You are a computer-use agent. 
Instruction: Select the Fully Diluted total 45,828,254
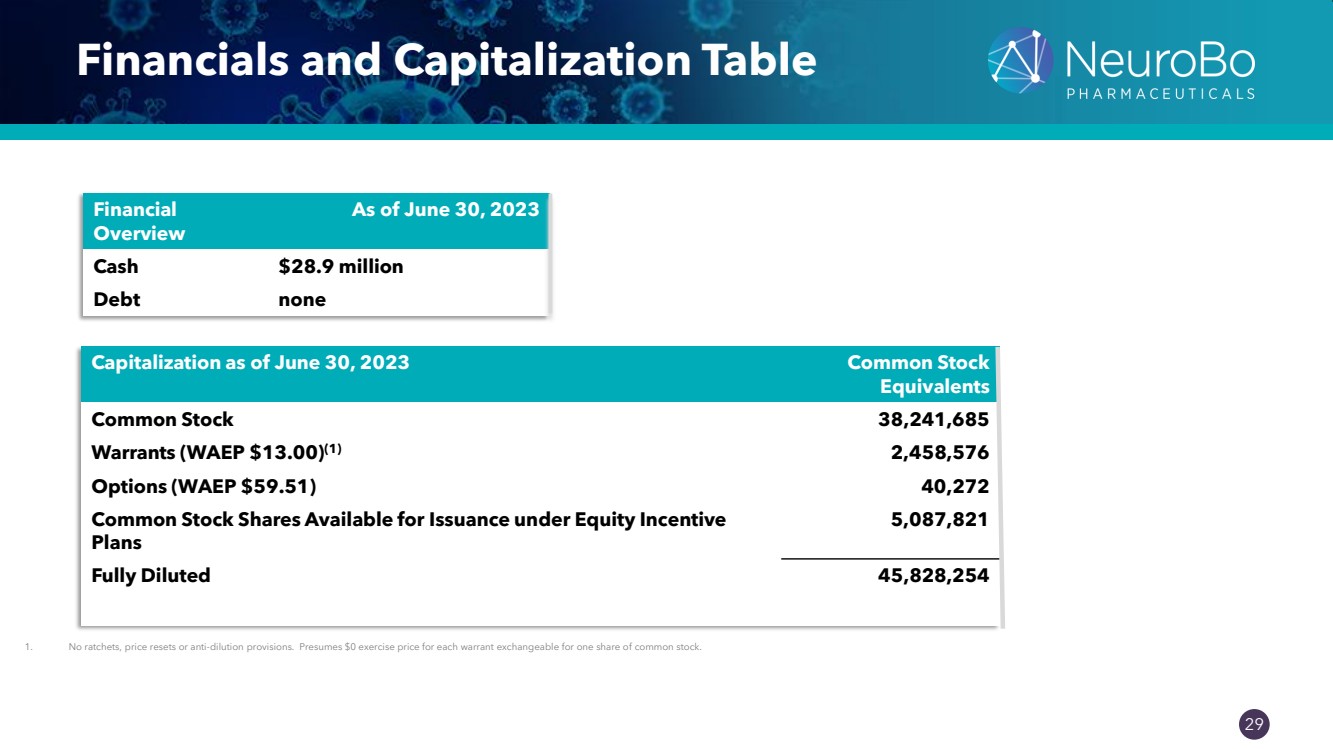(927, 576)
